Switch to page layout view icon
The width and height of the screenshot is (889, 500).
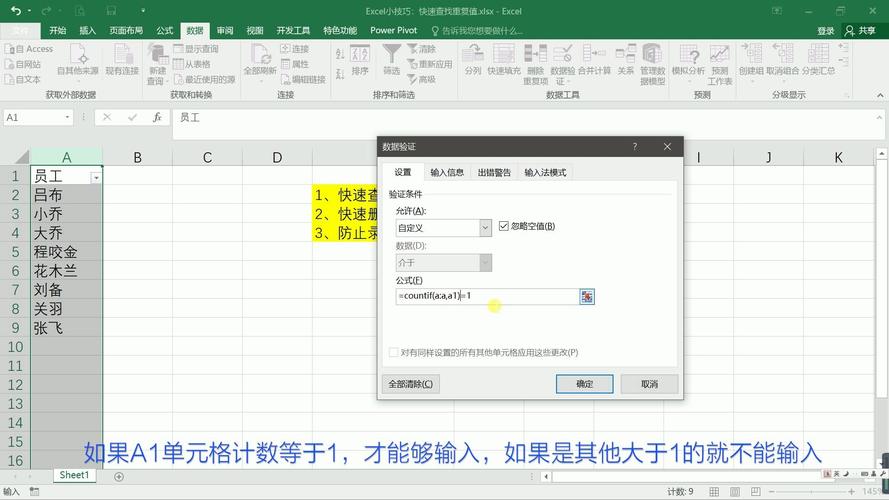[x=735, y=491]
